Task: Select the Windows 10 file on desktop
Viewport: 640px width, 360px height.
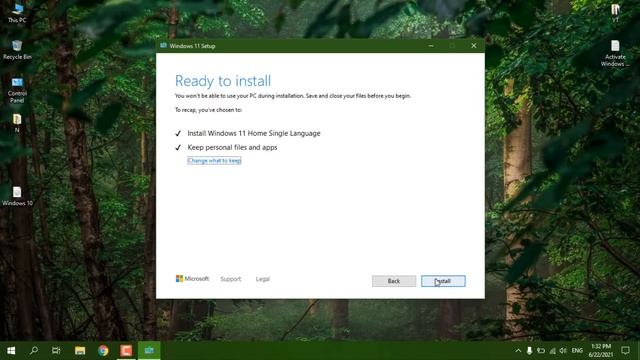Action: [17, 196]
